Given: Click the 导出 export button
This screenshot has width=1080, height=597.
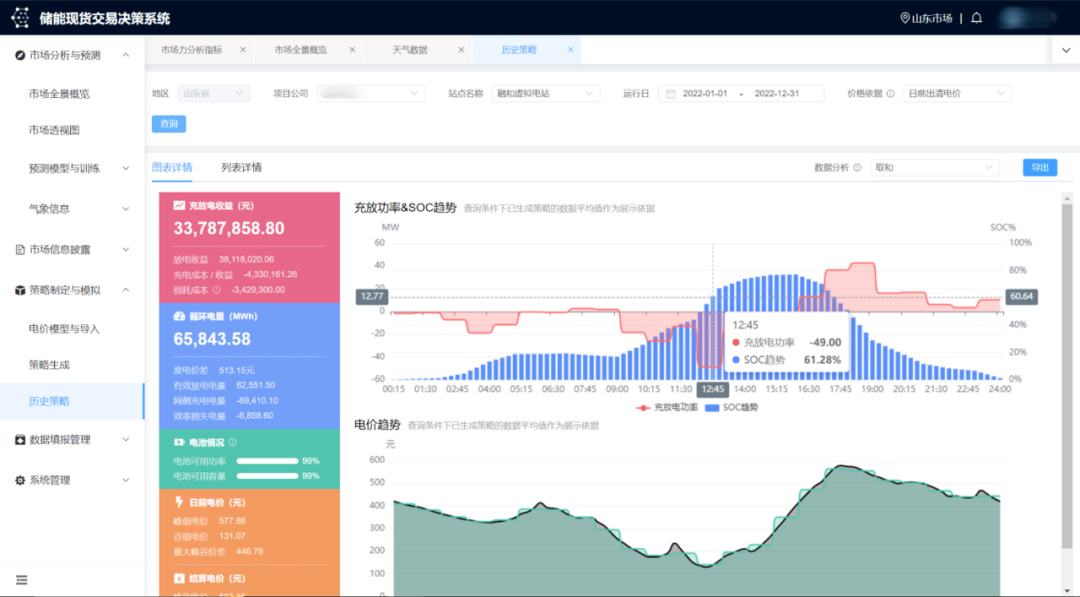Looking at the screenshot, I should (1039, 168).
